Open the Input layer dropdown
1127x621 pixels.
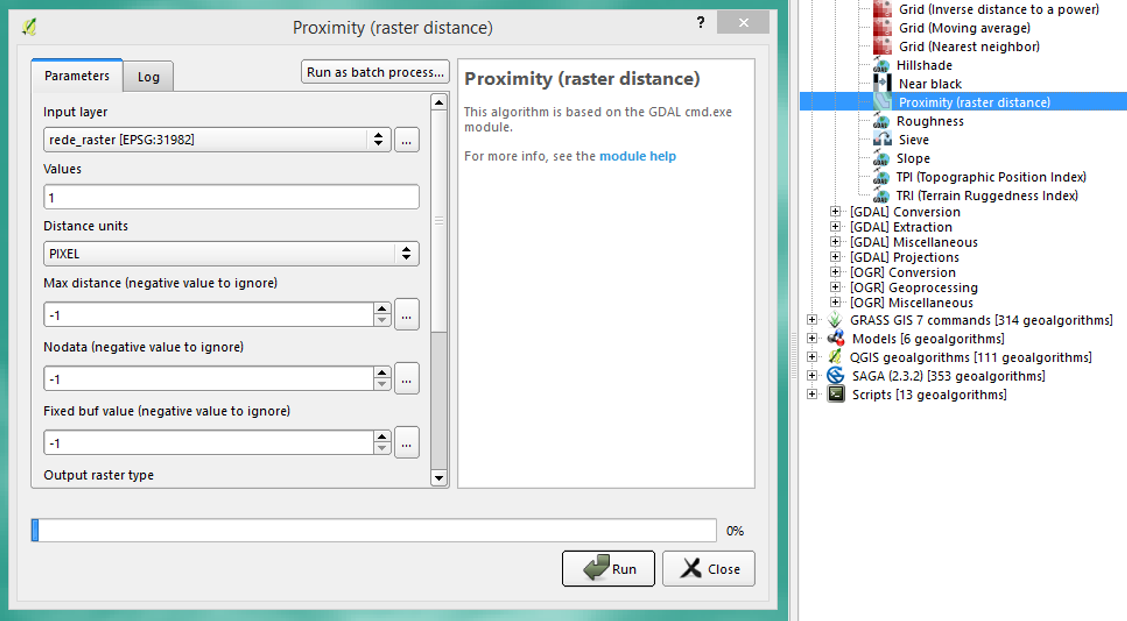click(378, 140)
